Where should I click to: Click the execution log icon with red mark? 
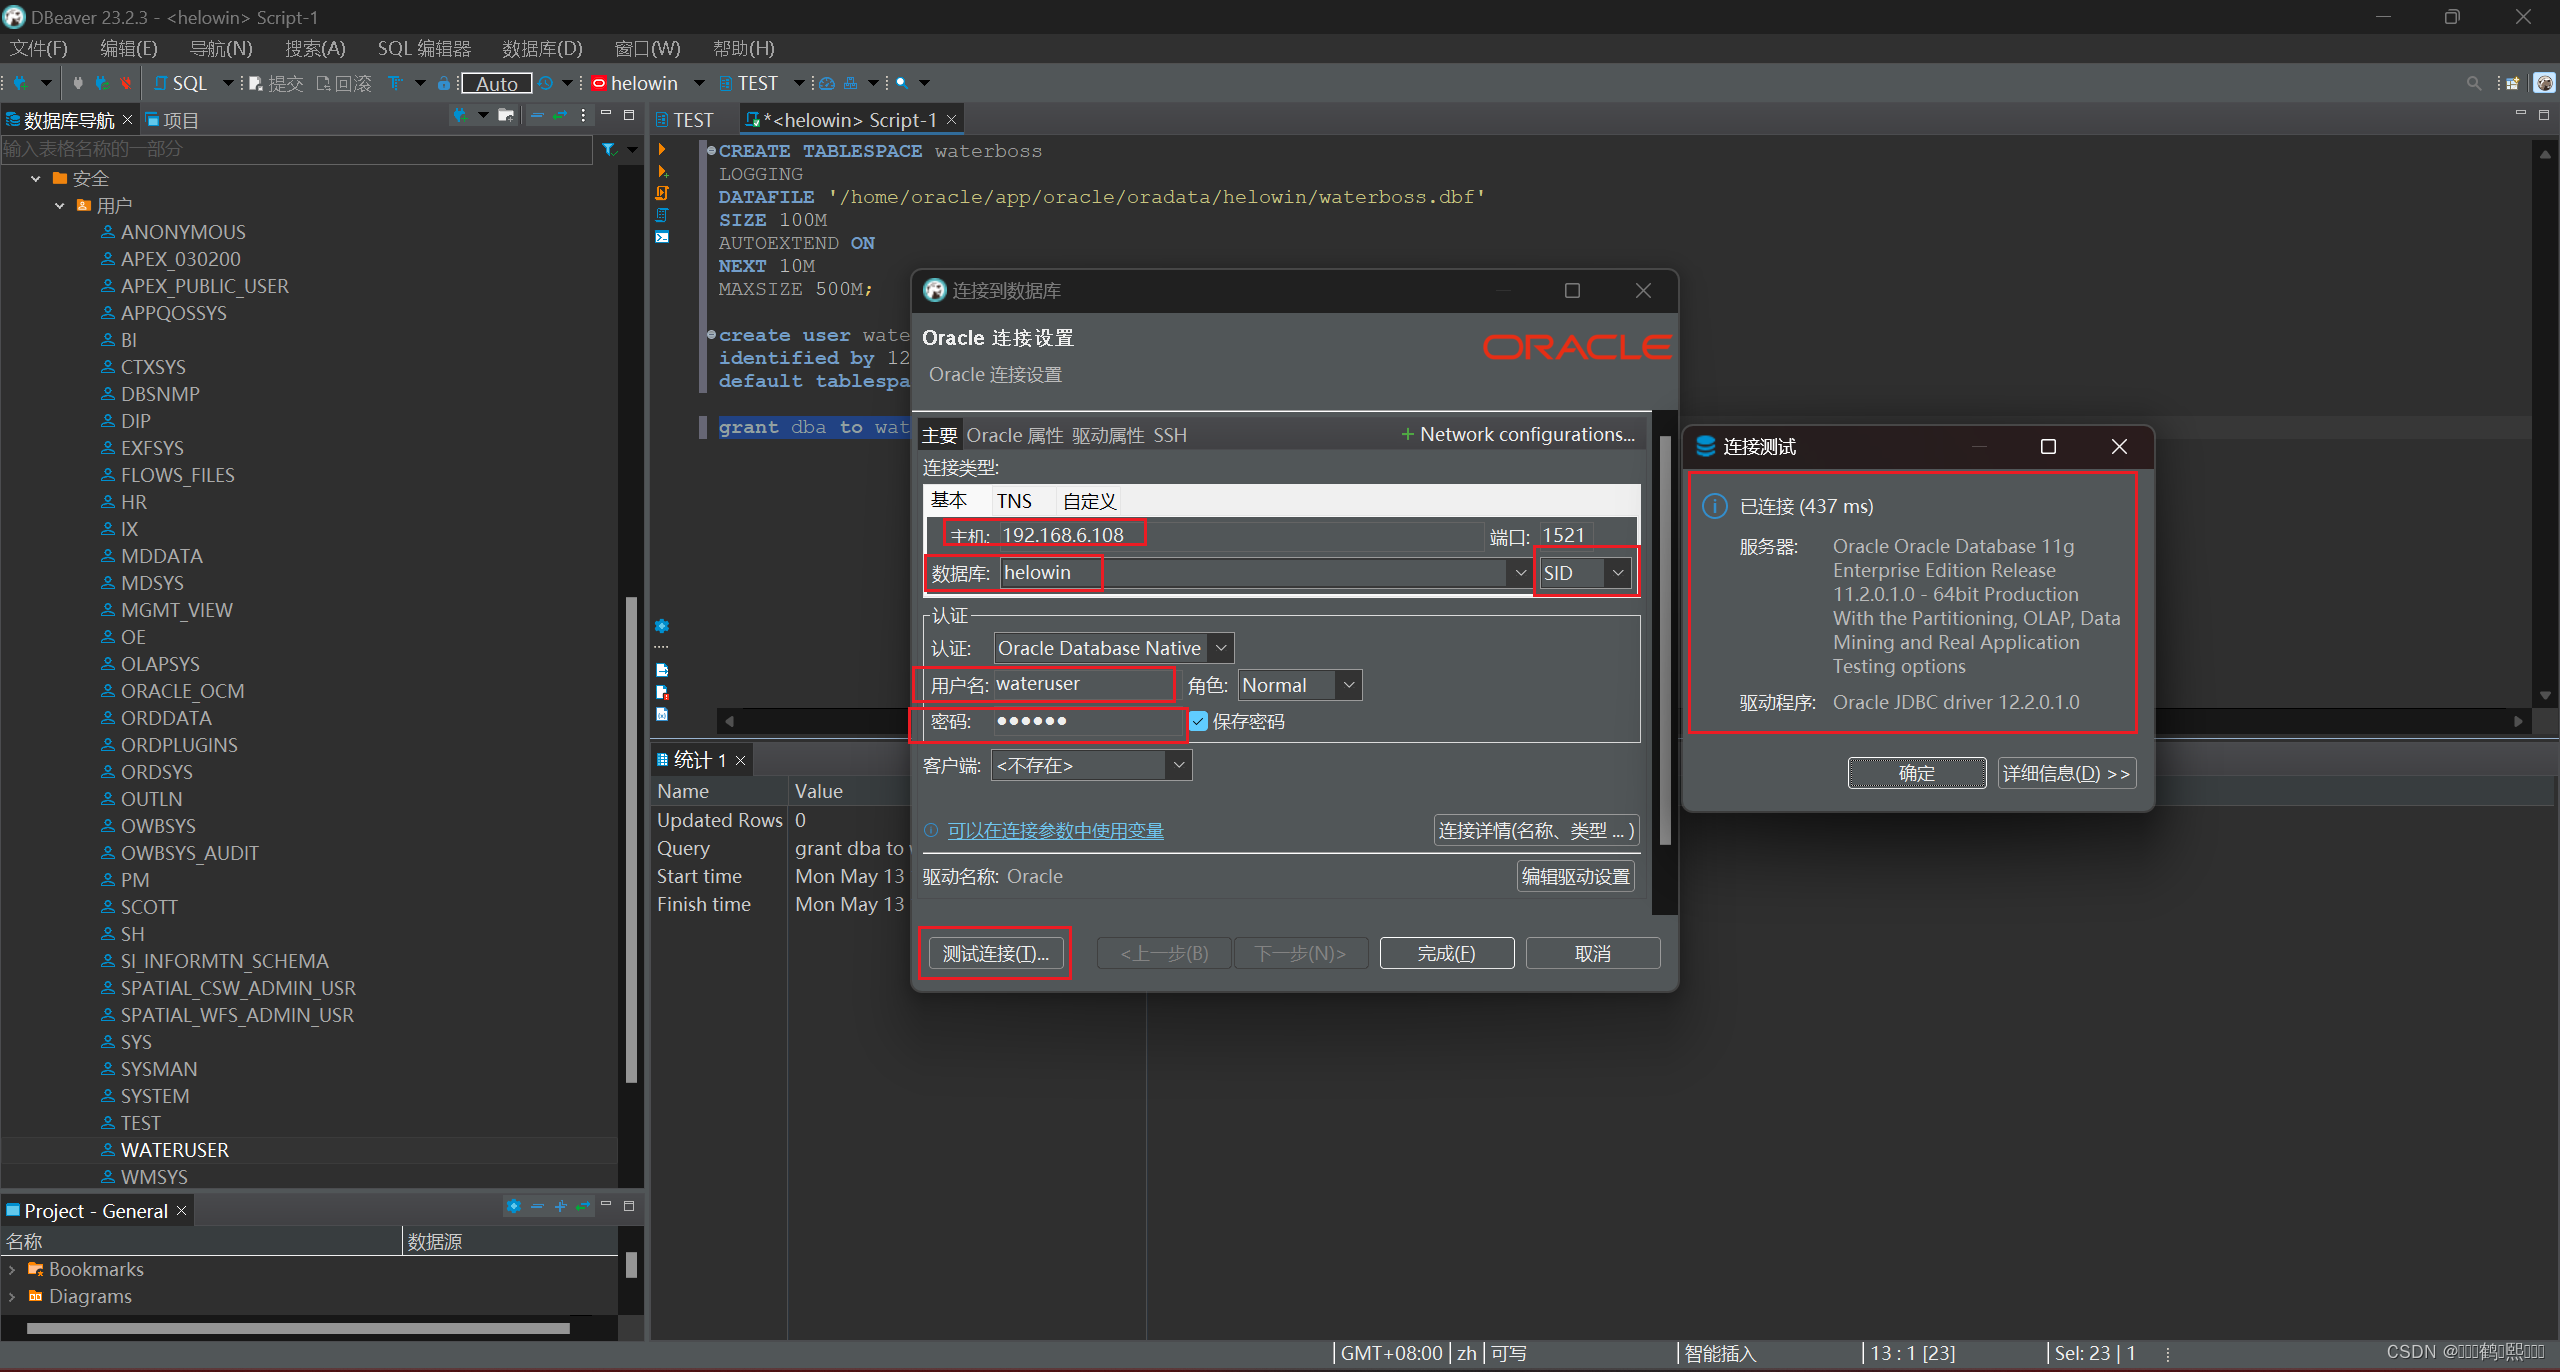(x=662, y=692)
